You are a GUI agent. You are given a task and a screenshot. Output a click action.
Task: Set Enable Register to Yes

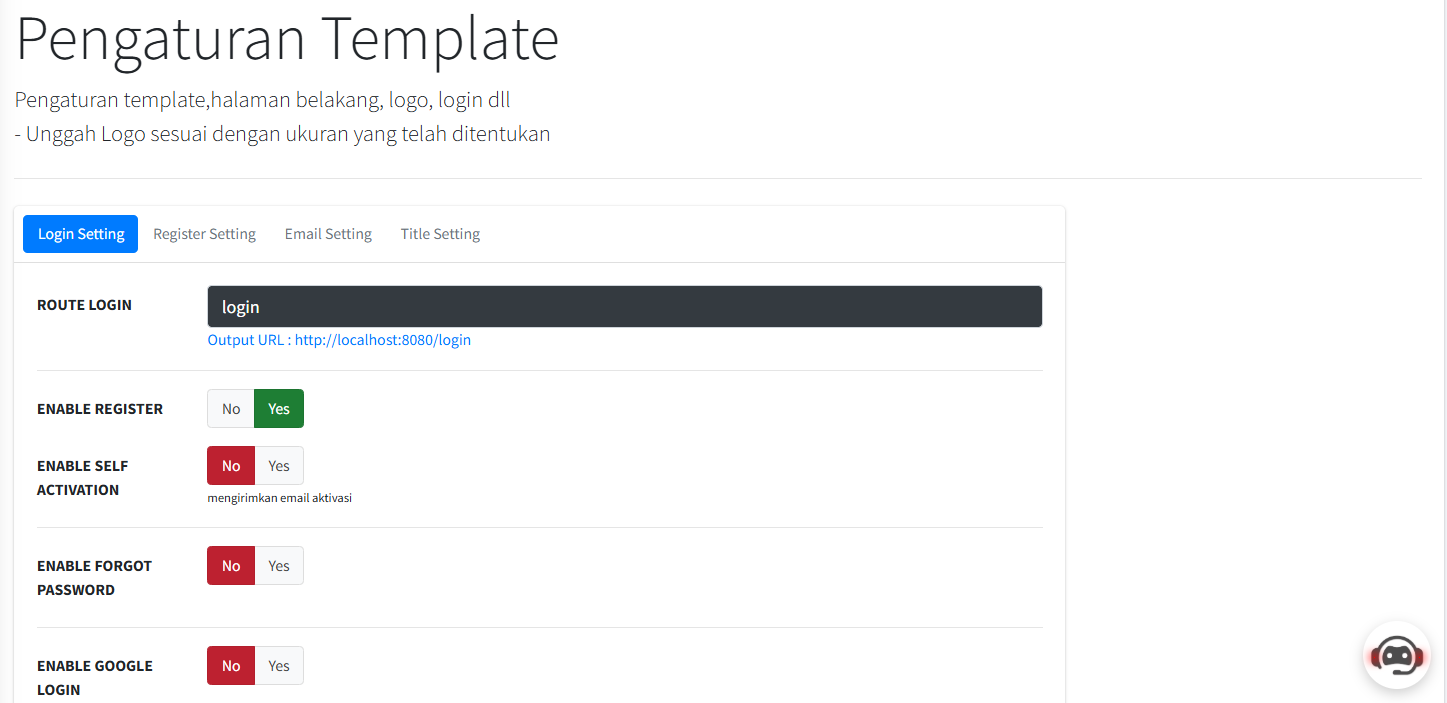(279, 409)
